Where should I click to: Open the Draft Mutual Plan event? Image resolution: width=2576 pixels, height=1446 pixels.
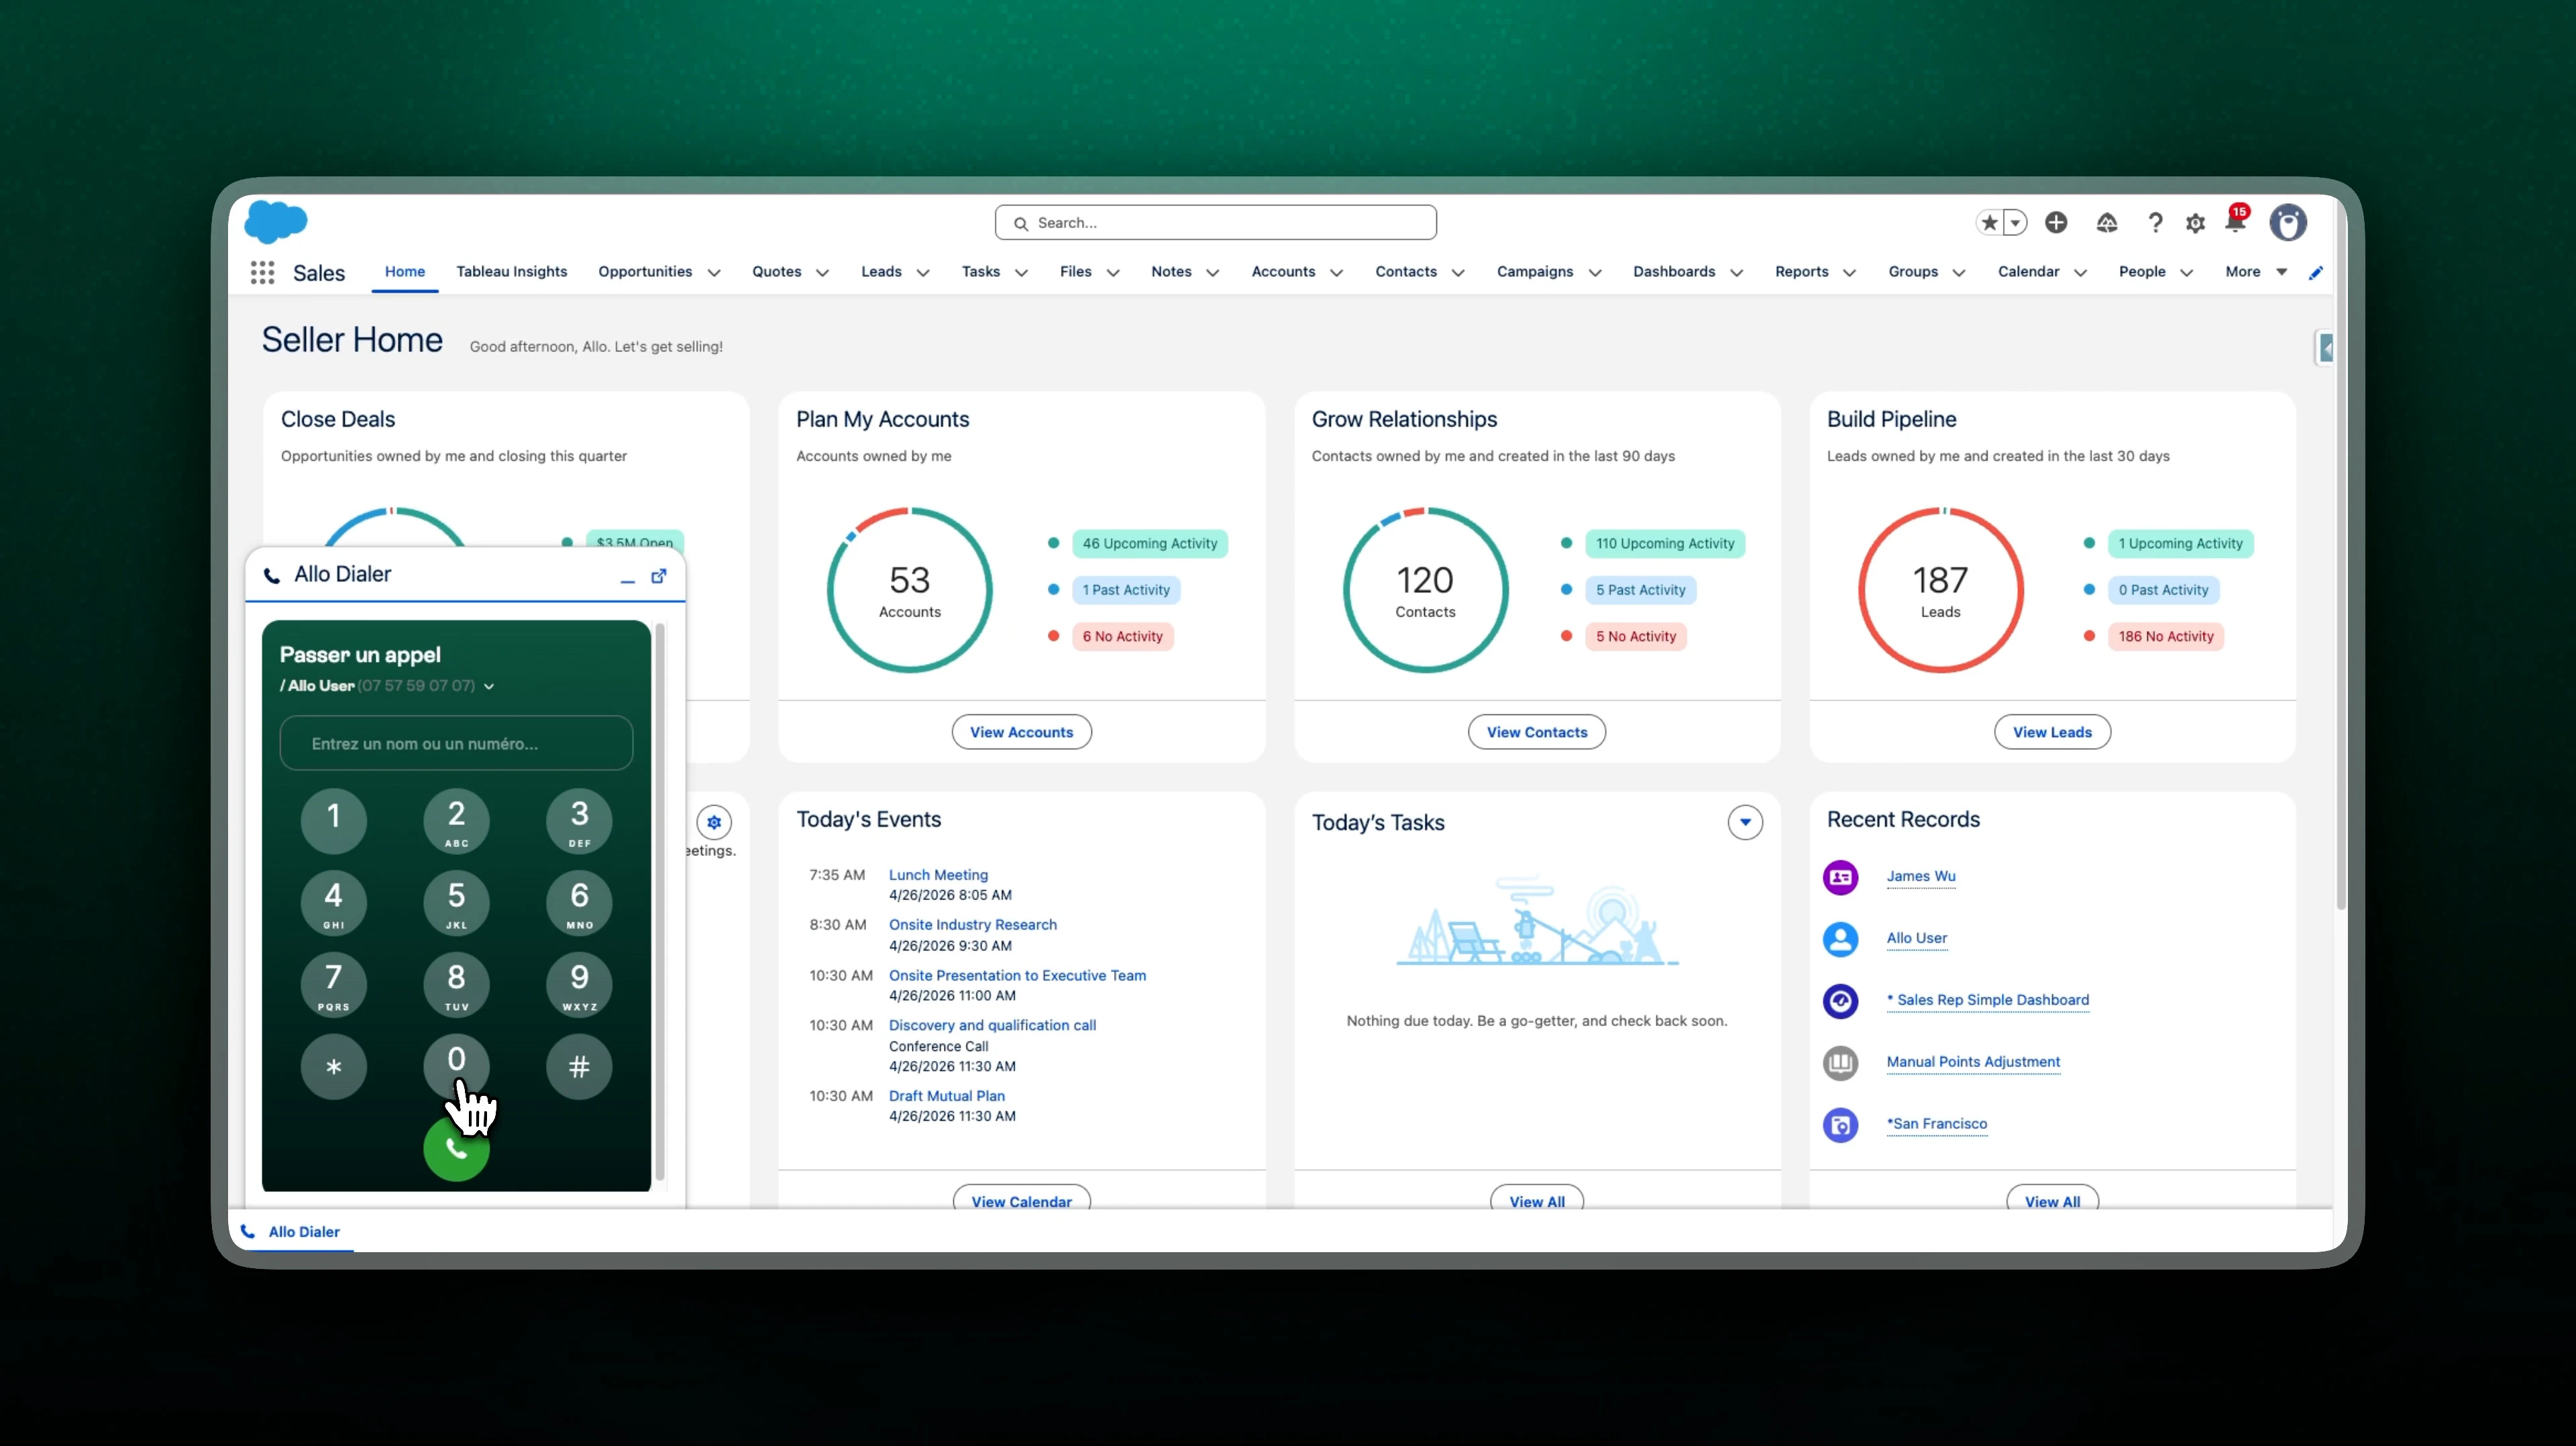point(947,1096)
